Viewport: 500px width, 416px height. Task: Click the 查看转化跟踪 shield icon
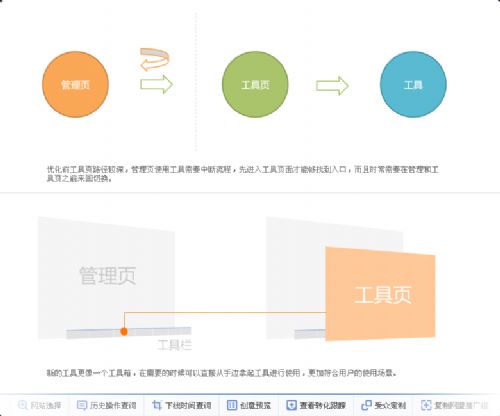point(291,405)
